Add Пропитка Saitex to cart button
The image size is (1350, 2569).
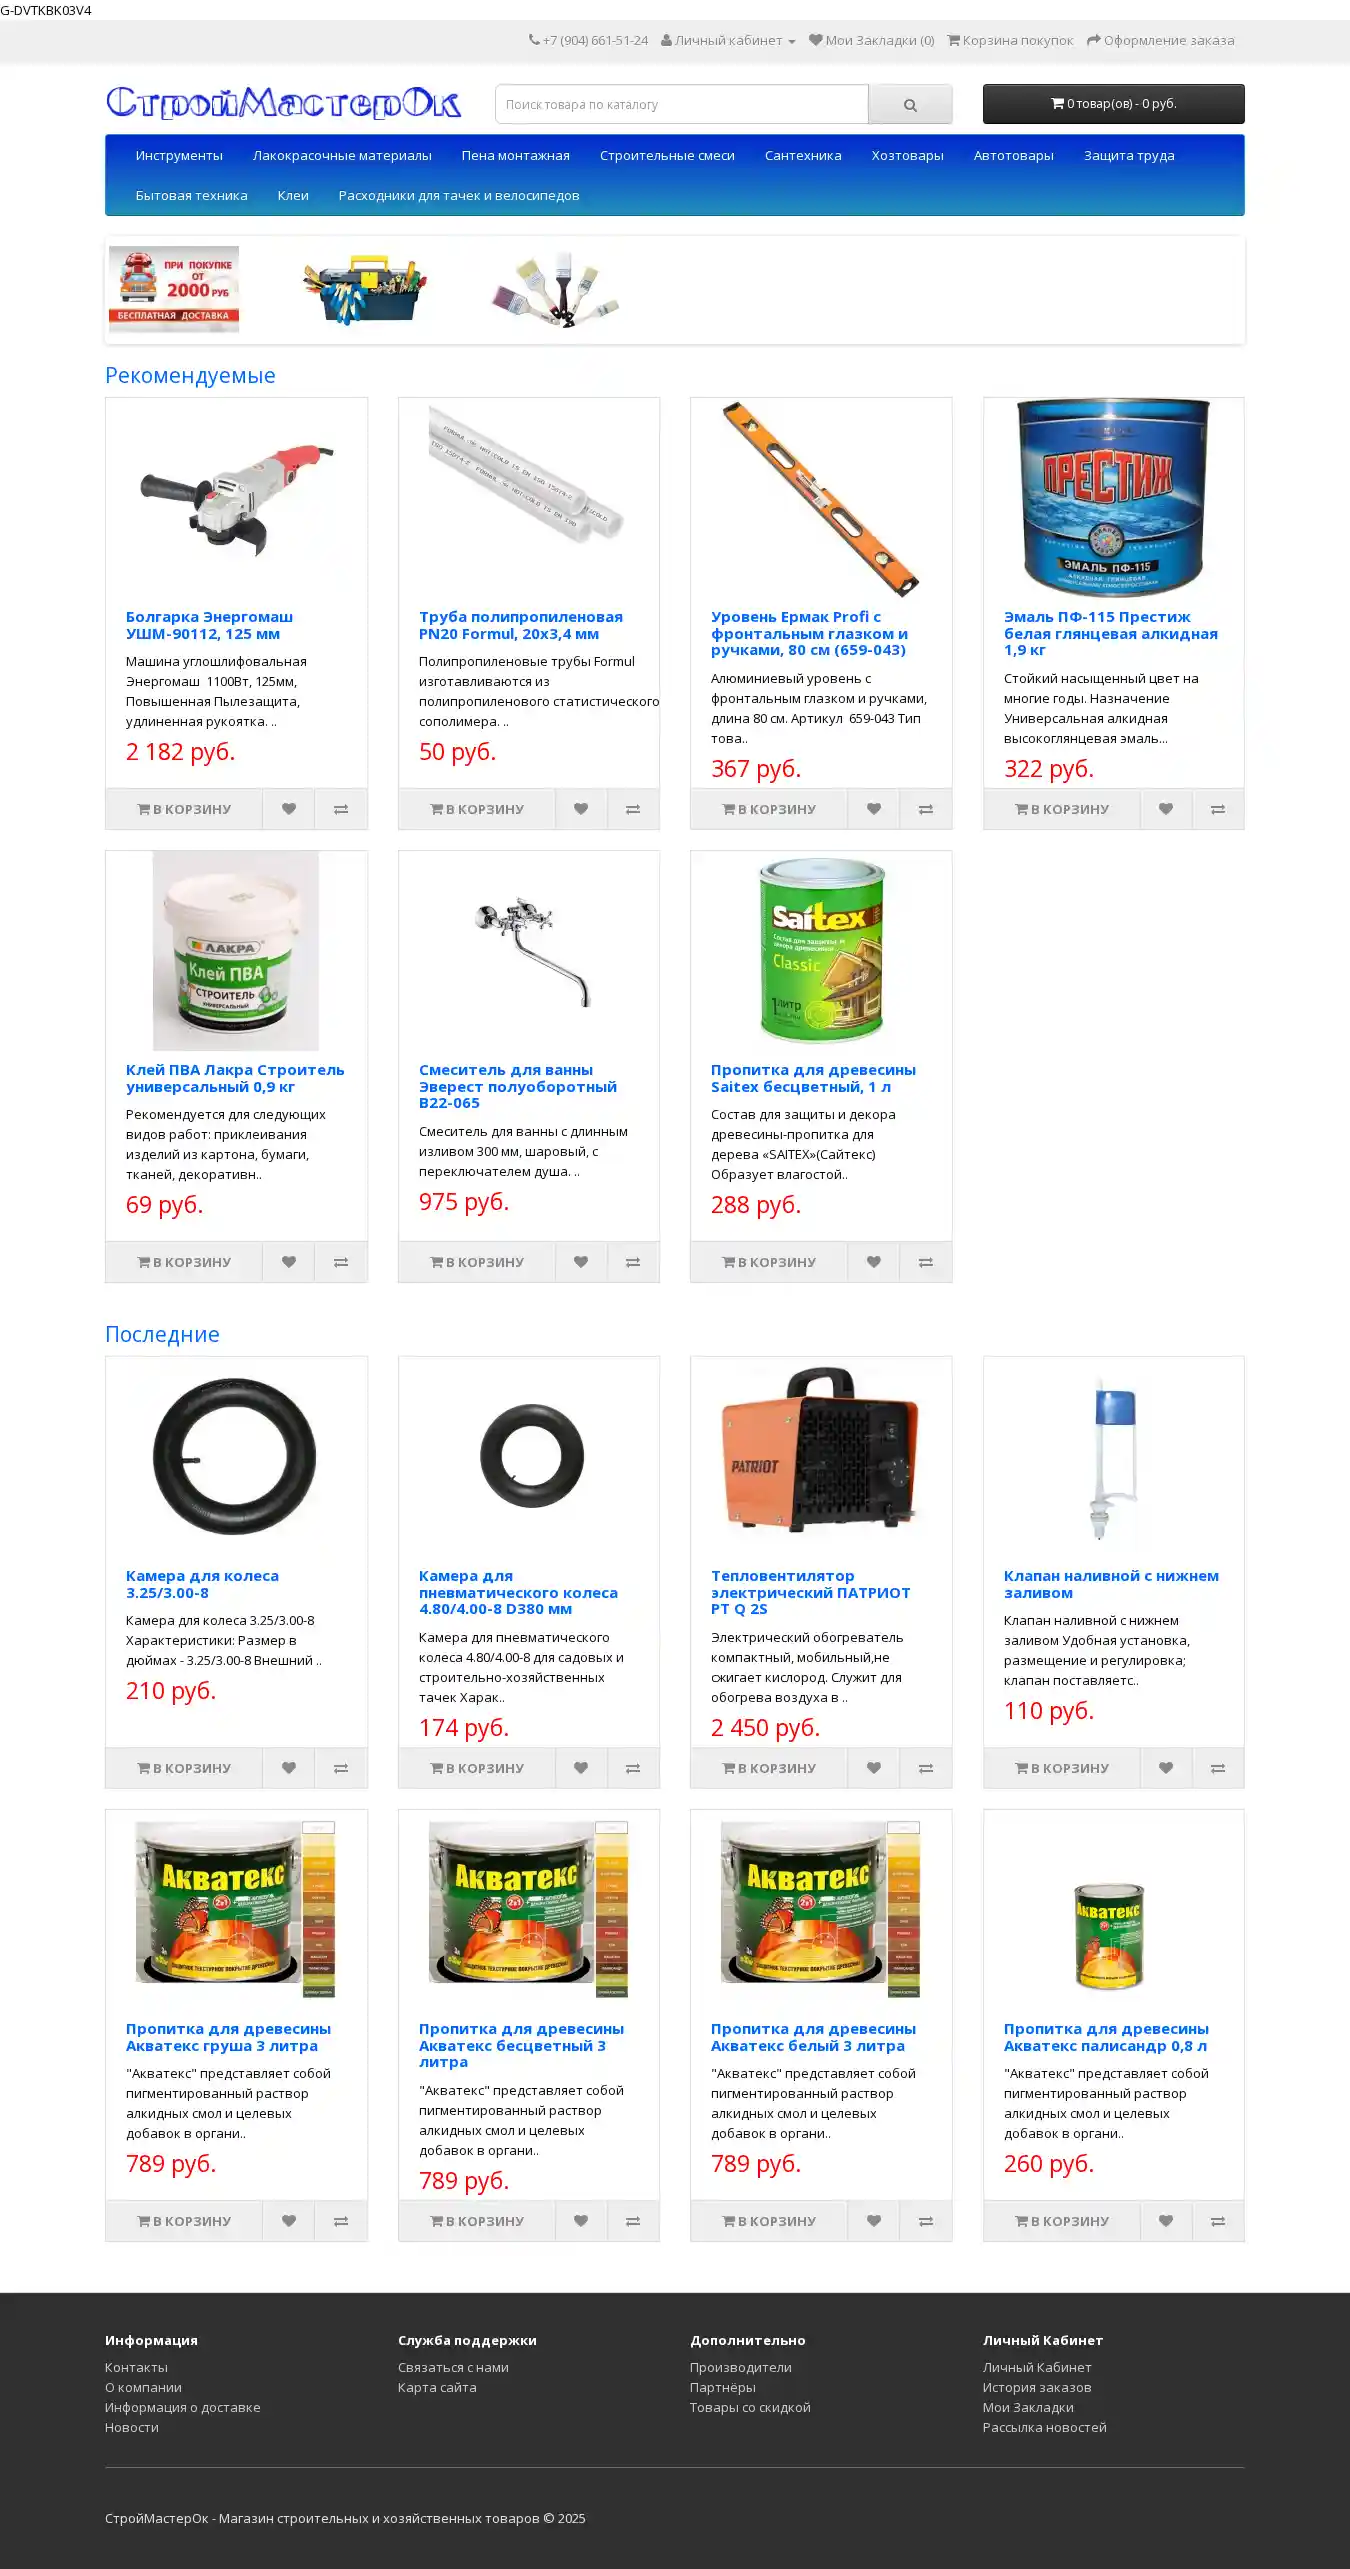pos(769,1262)
